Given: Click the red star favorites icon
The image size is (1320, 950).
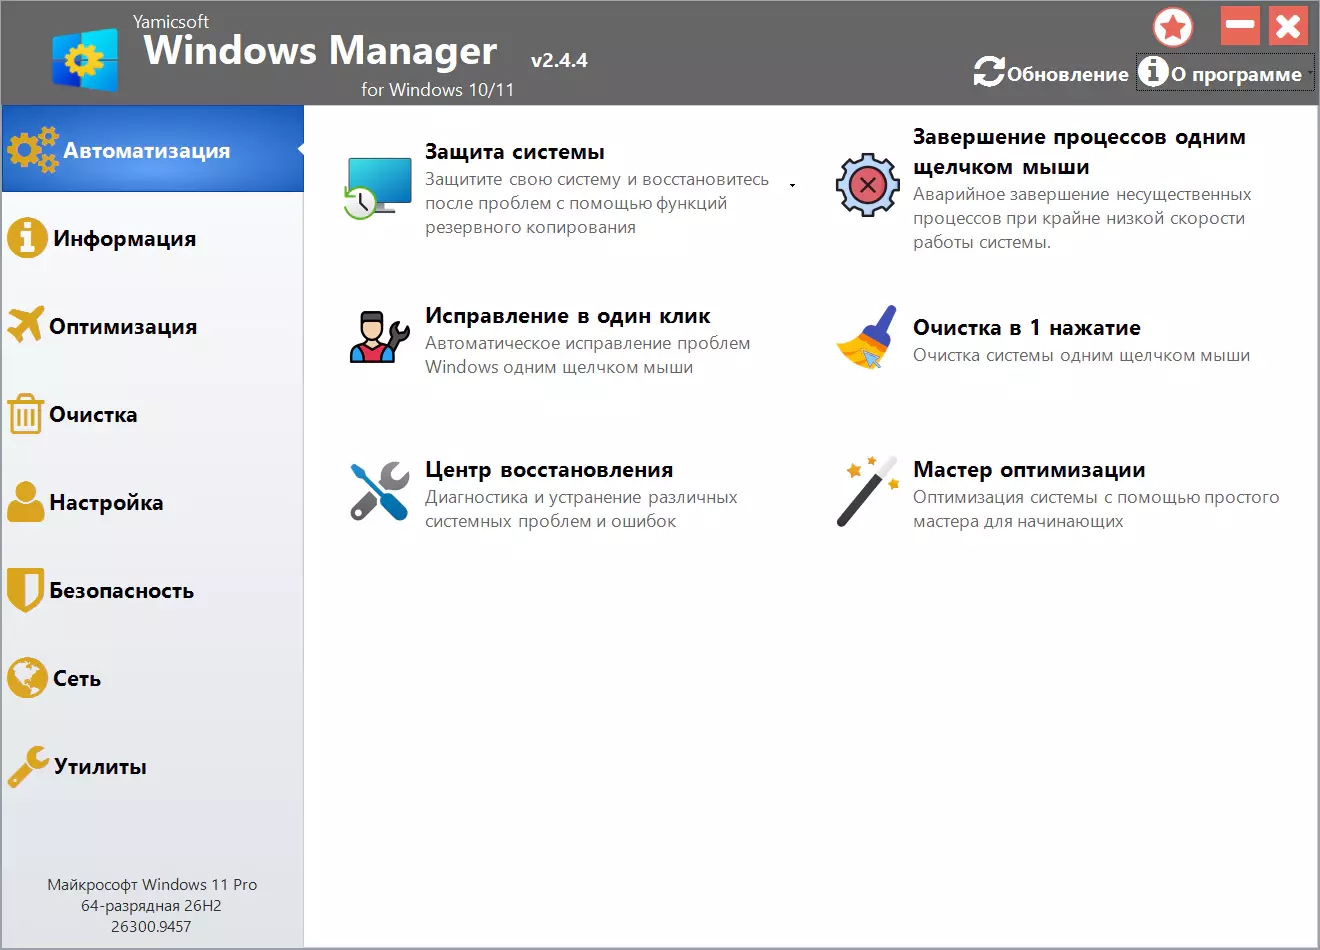Looking at the screenshot, I should click(1173, 27).
